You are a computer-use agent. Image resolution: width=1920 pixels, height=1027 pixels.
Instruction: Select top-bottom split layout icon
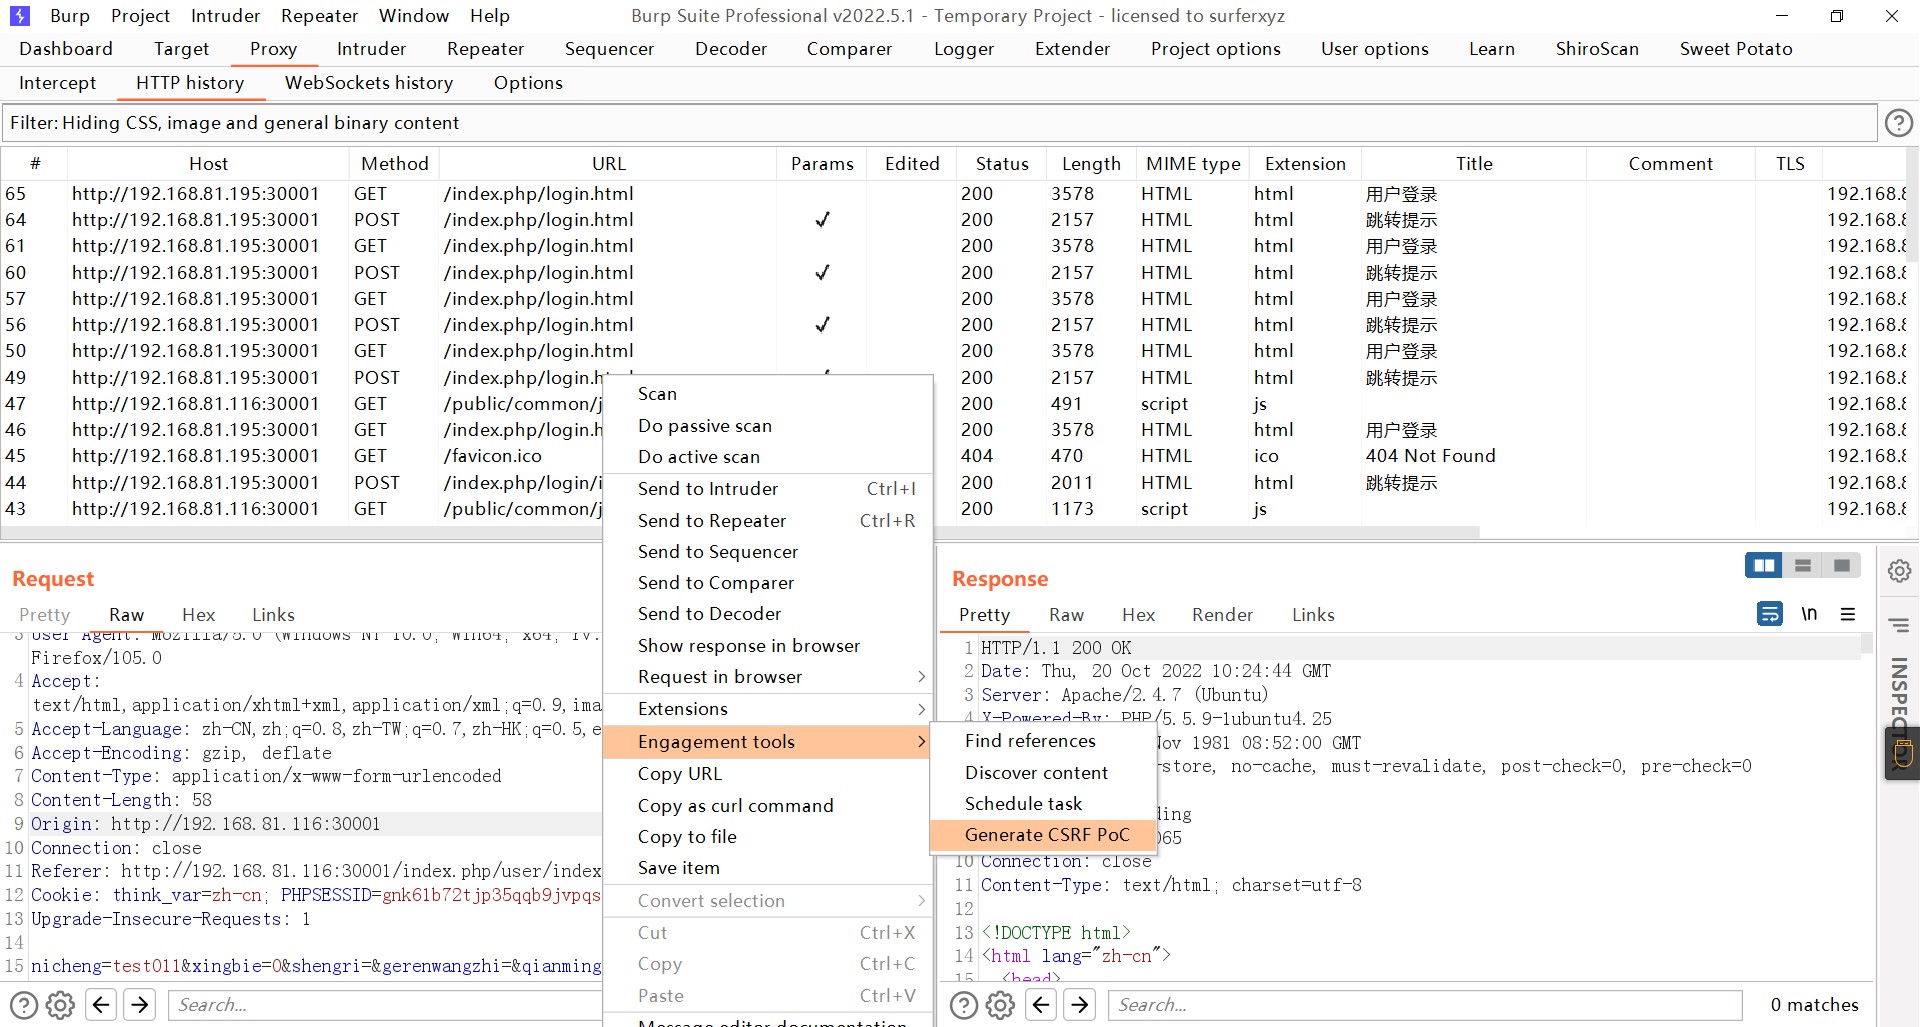pyautogui.click(x=1803, y=566)
